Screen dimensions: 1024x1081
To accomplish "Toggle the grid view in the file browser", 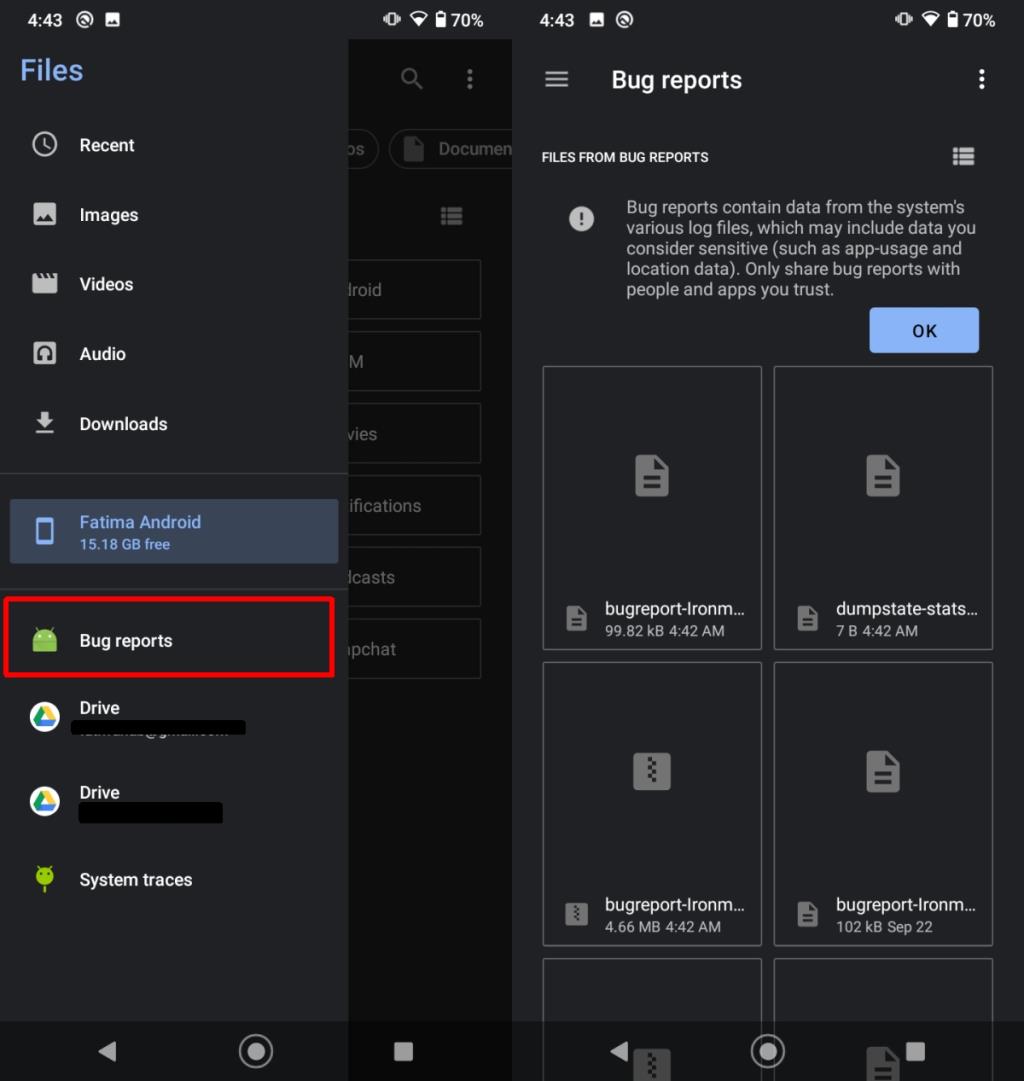I will click(x=451, y=216).
